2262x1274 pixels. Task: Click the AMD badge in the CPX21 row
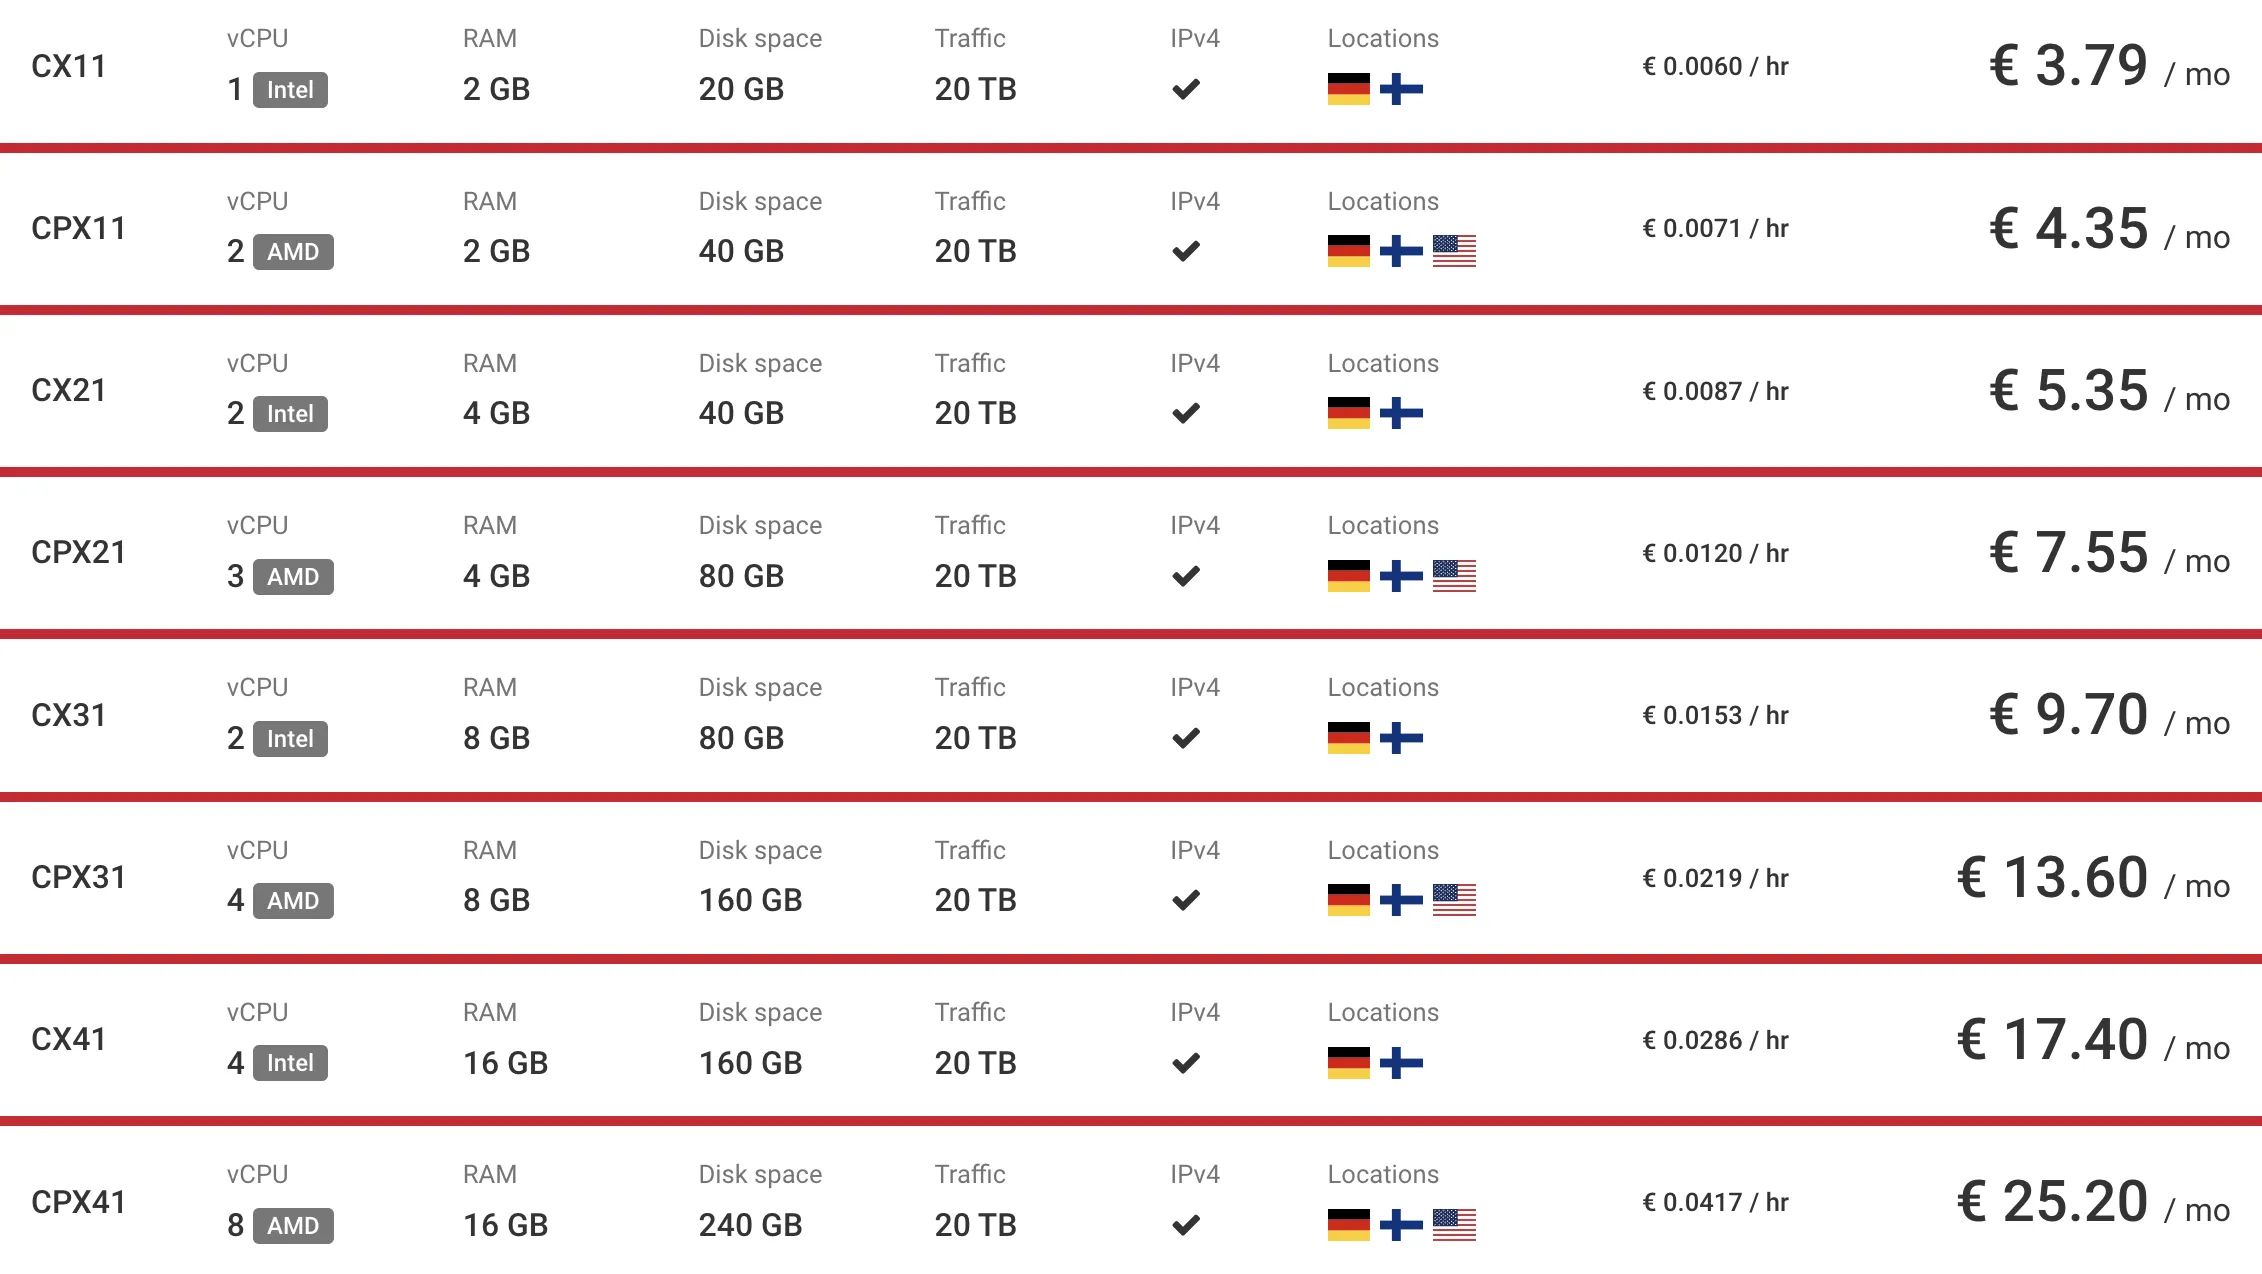(x=293, y=577)
